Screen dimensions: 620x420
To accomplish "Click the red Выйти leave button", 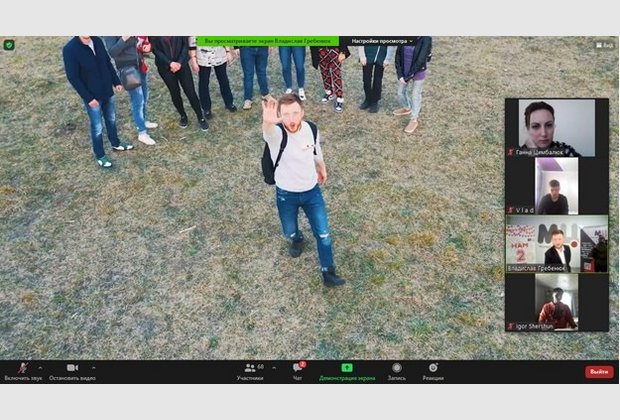I will (599, 372).
